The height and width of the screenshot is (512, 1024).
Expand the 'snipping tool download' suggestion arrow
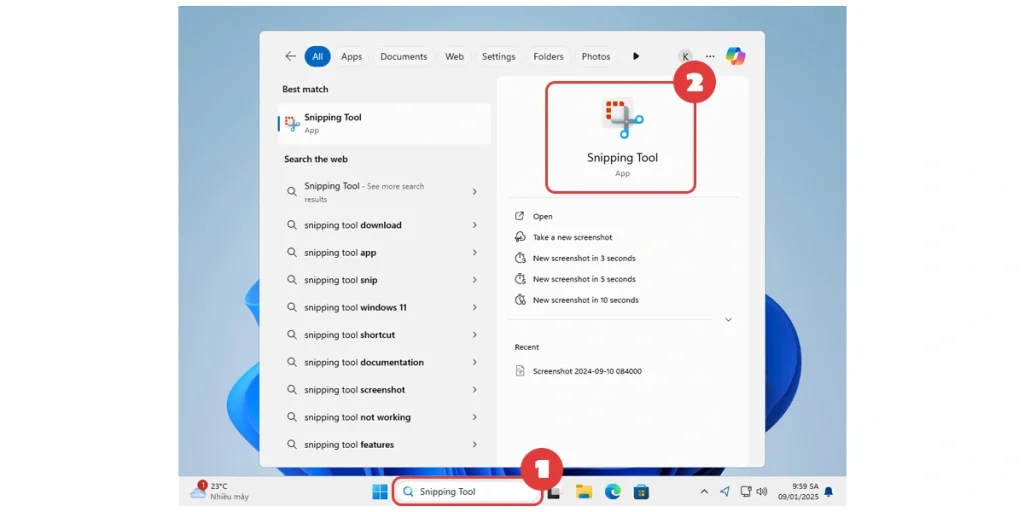coord(474,225)
